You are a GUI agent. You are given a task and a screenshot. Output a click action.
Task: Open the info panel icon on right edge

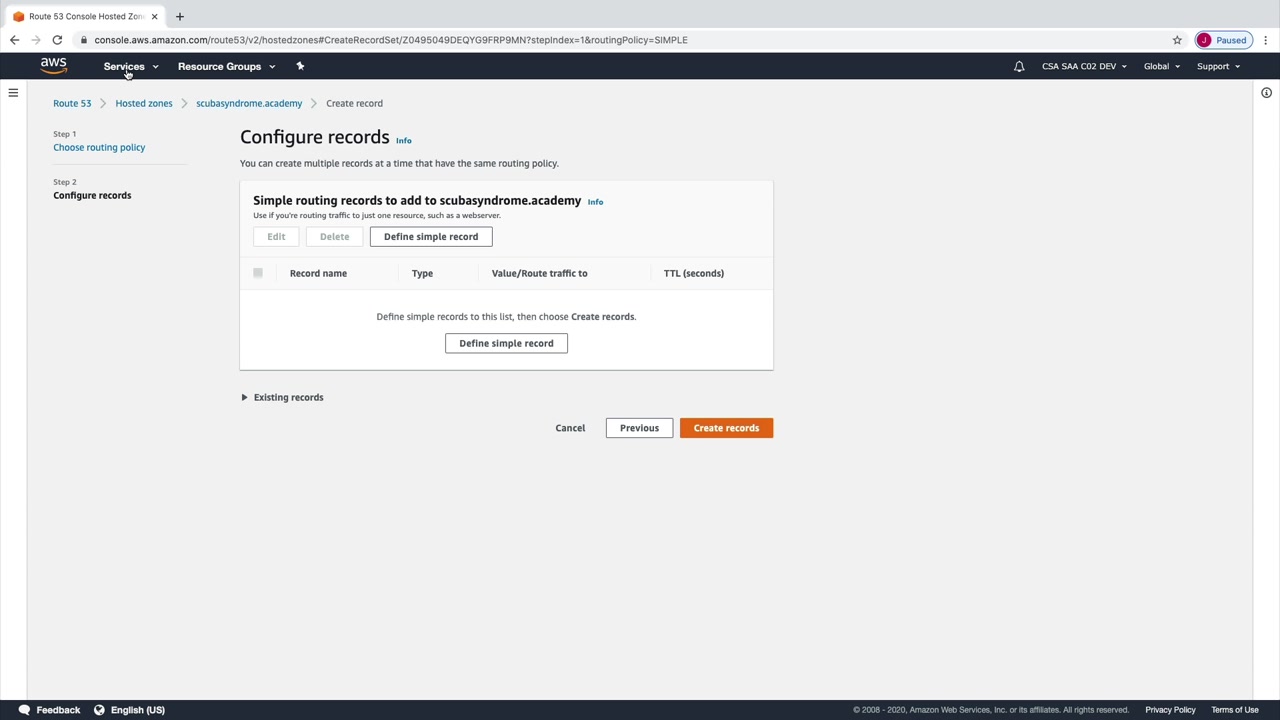coord(1266,93)
